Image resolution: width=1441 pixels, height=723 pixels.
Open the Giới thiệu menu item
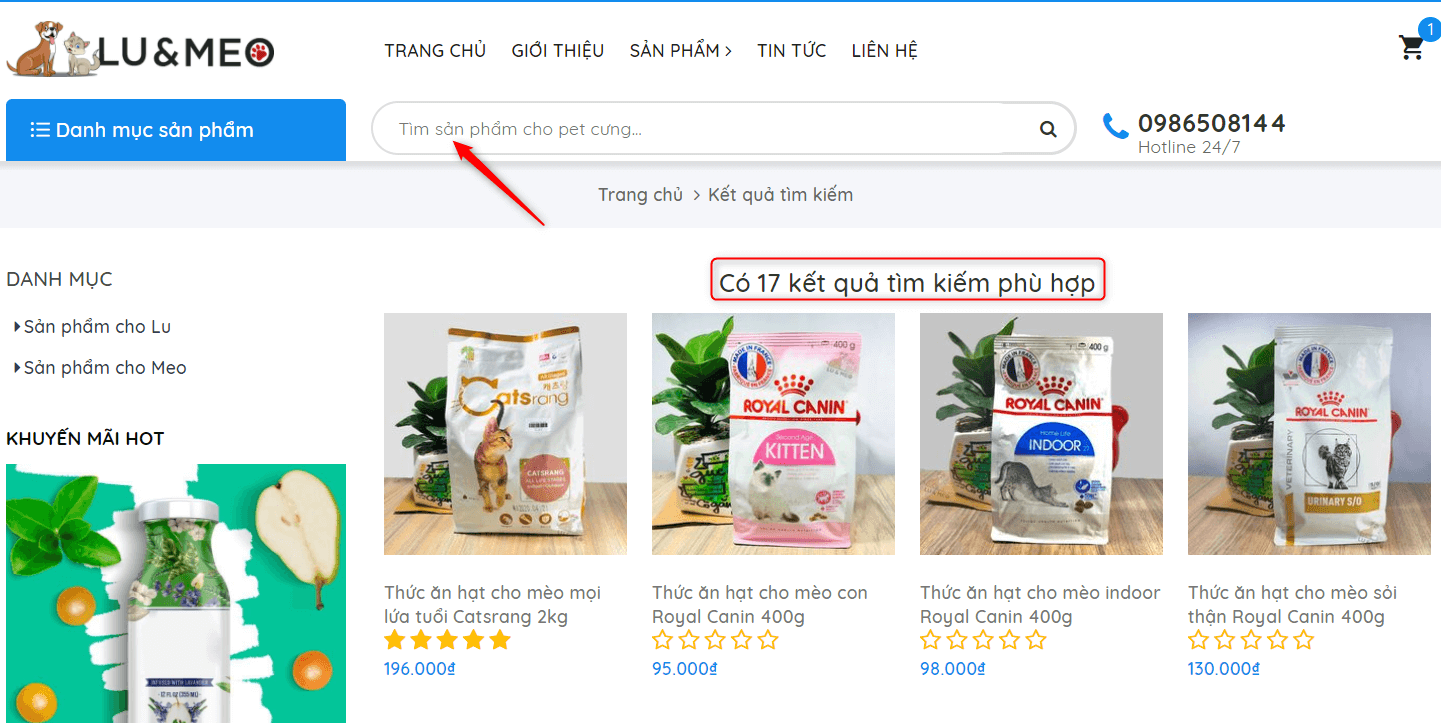[558, 51]
